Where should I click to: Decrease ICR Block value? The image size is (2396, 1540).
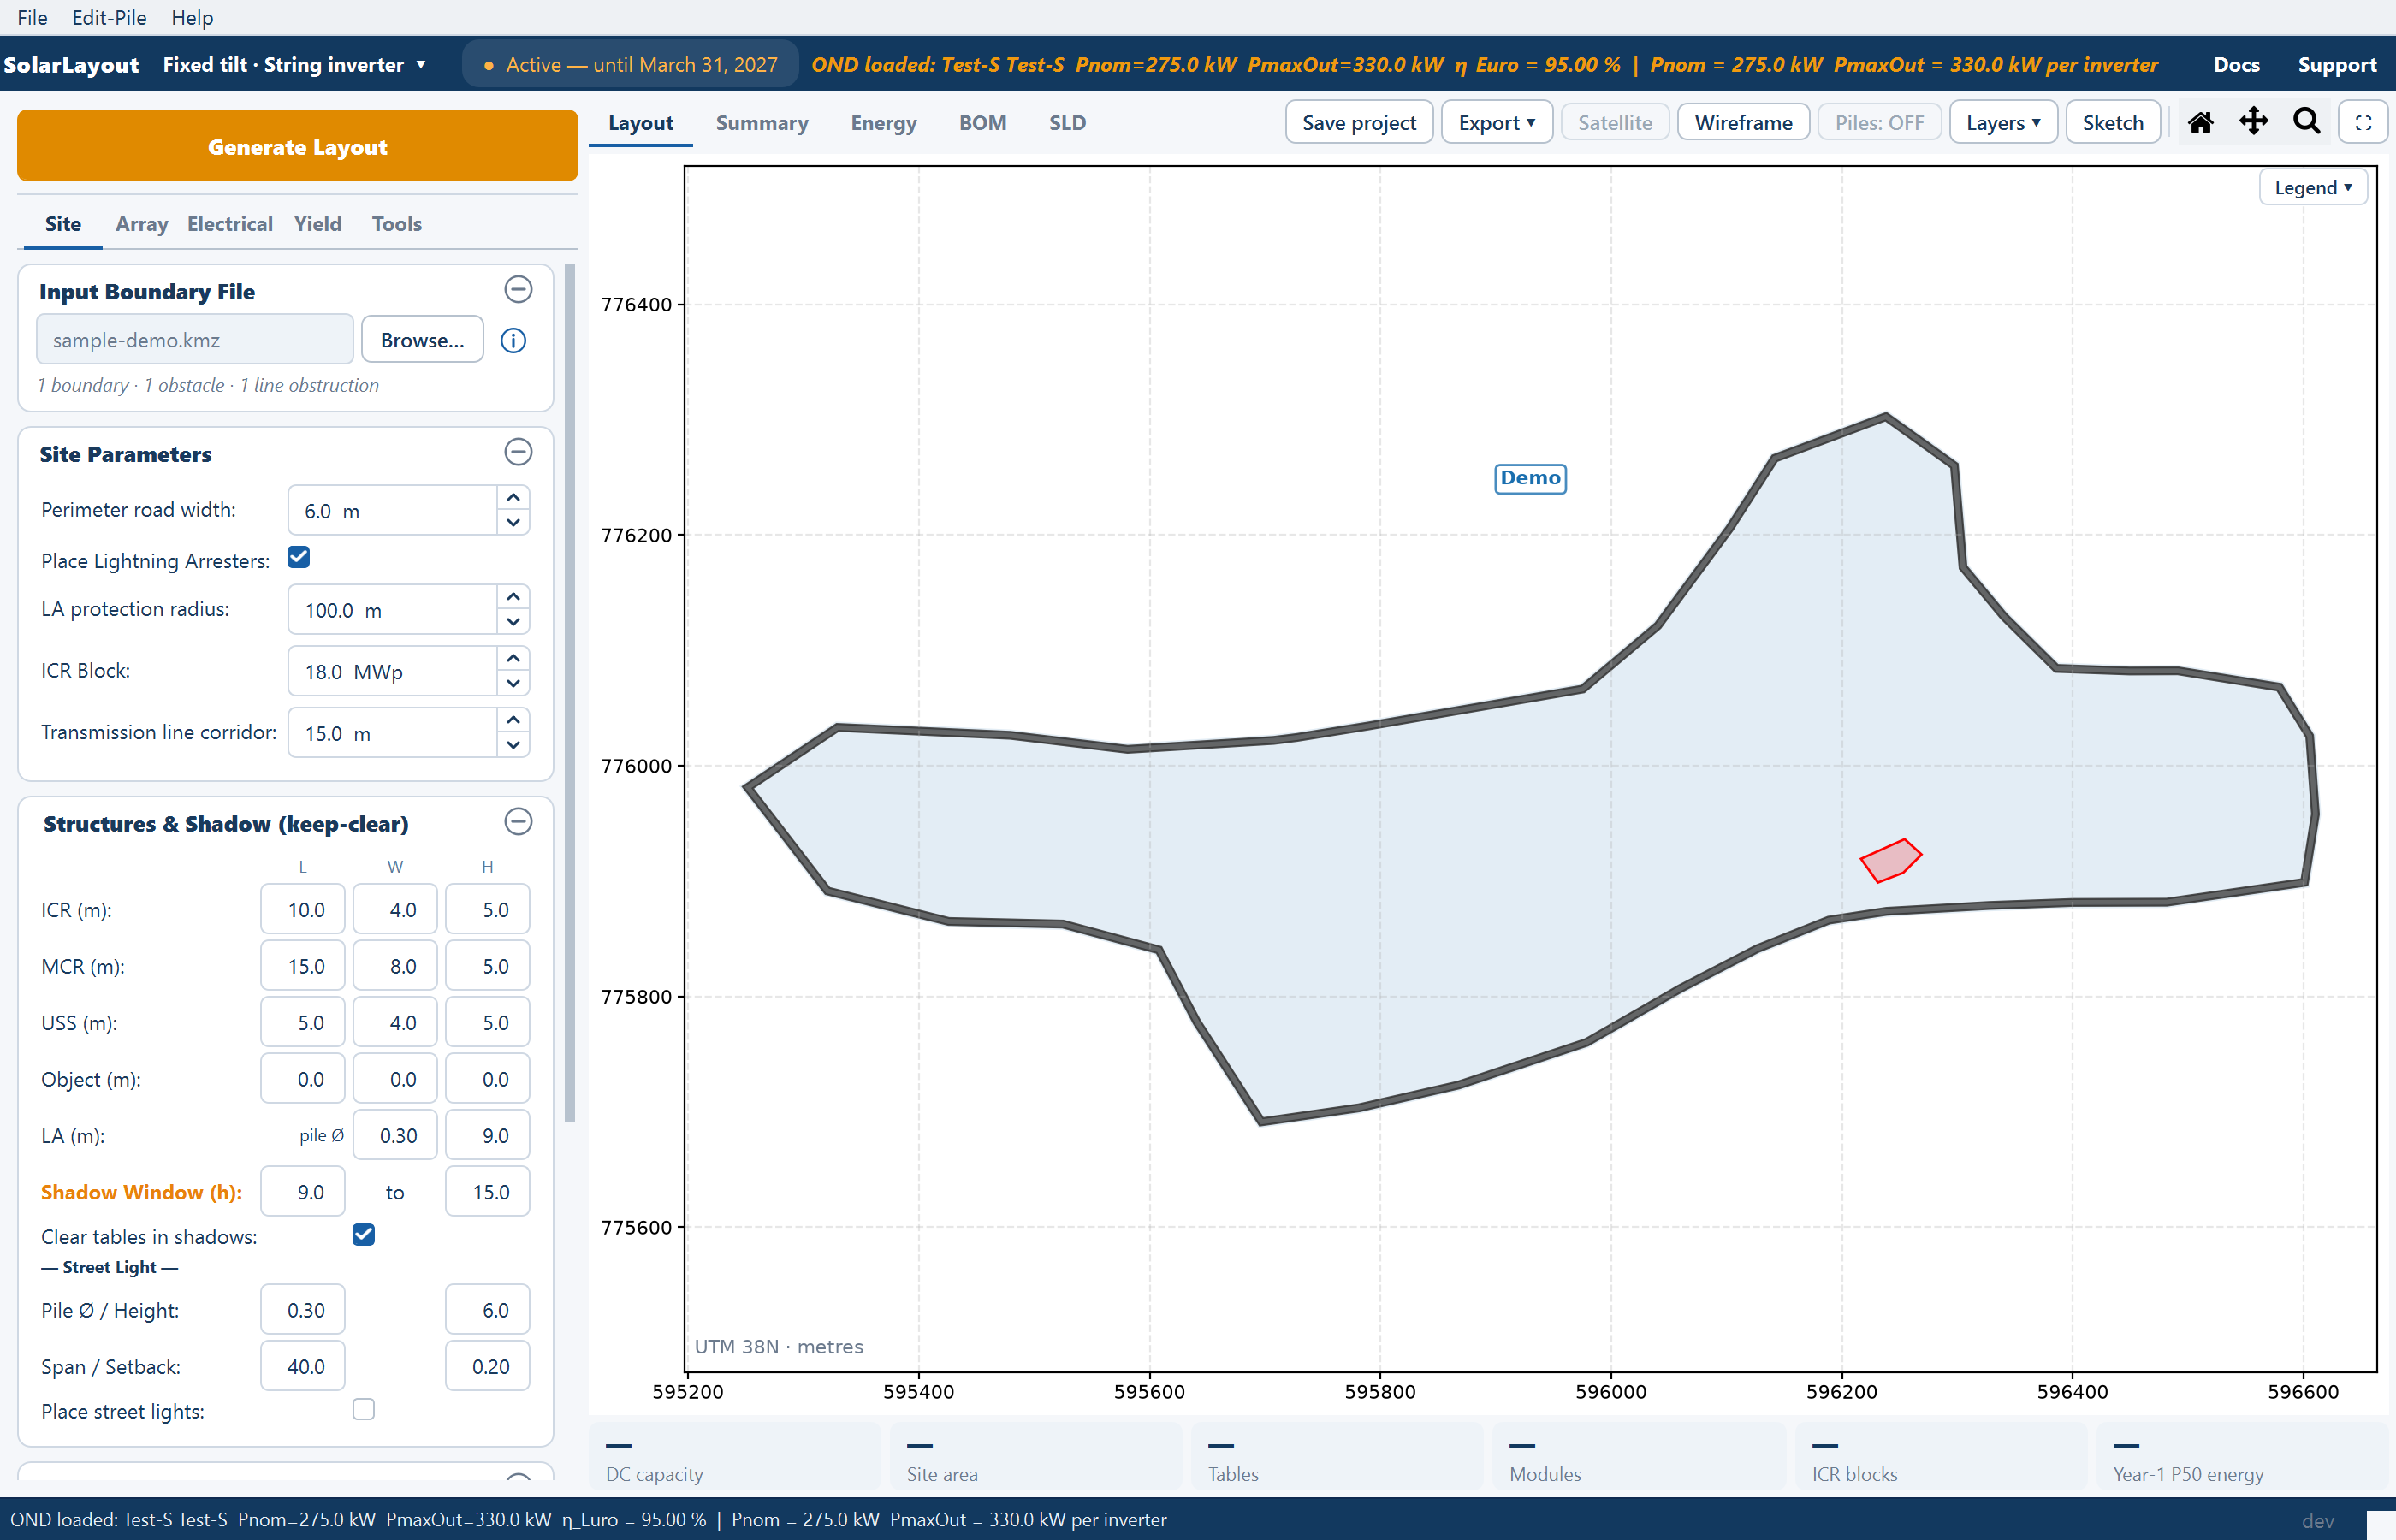click(x=513, y=684)
